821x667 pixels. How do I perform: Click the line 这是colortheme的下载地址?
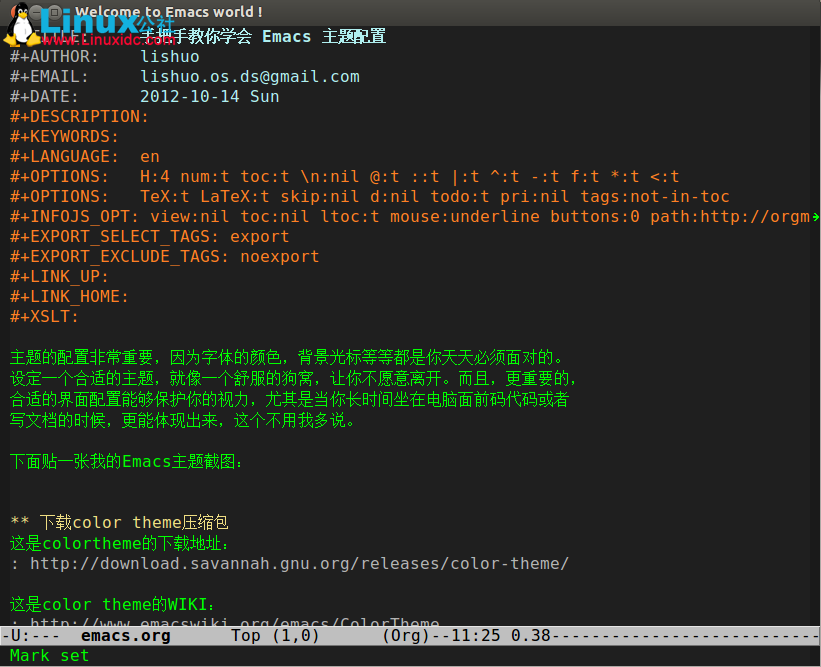(x=119, y=543)
